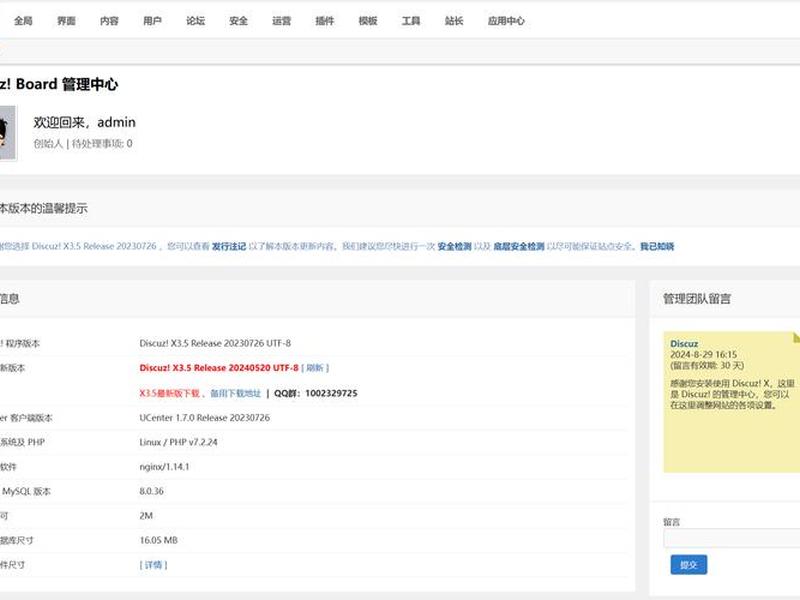Open the 发行注记 release notes link
This screenshot has width=800, height=600.
point(229,246)
